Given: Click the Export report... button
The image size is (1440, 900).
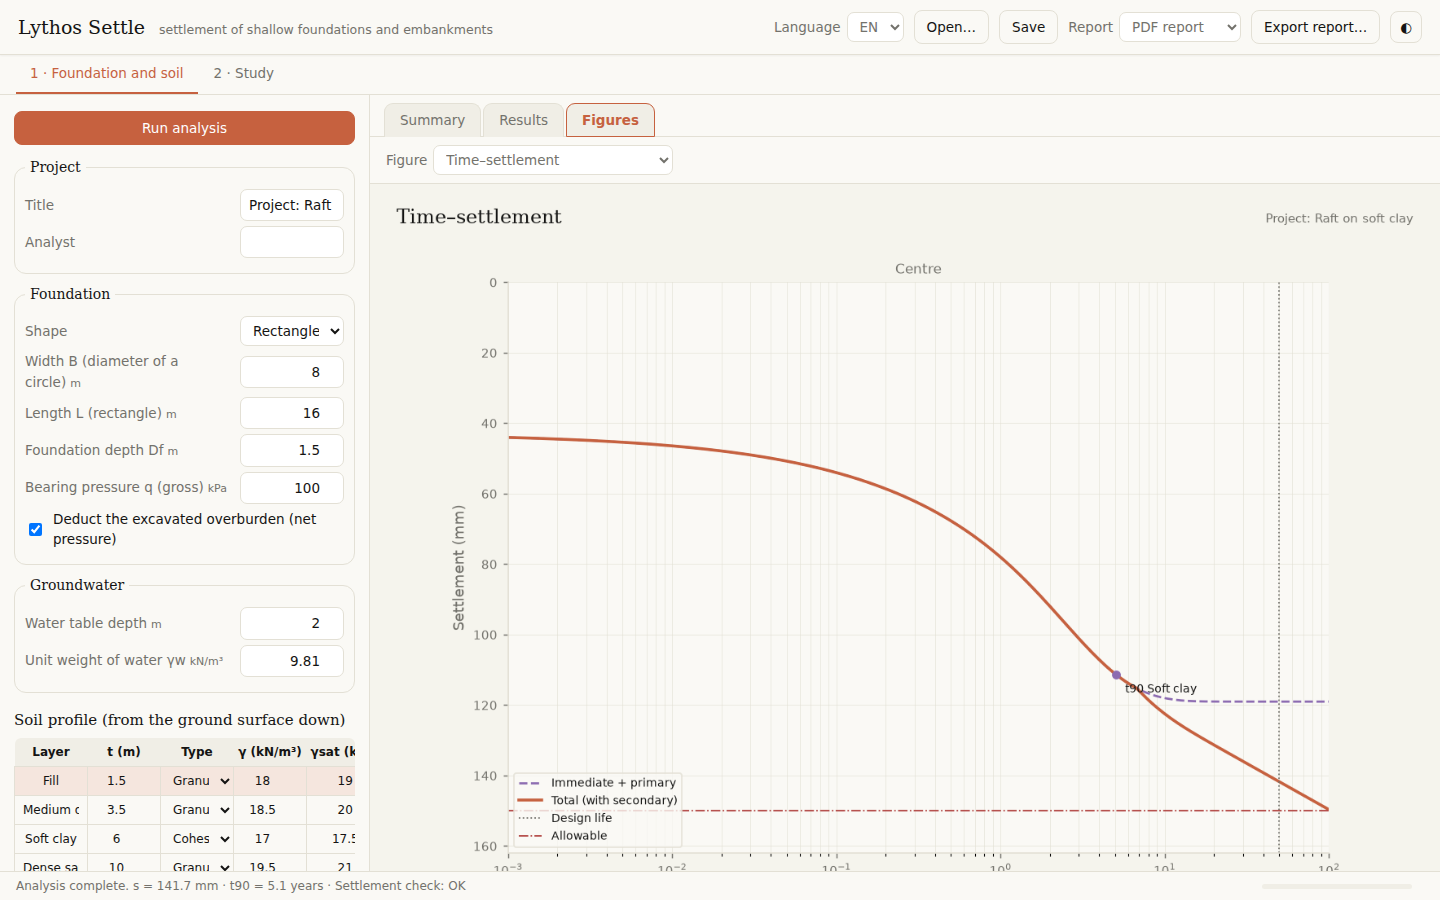Looking at the screenshot, I should (1315, 27).
